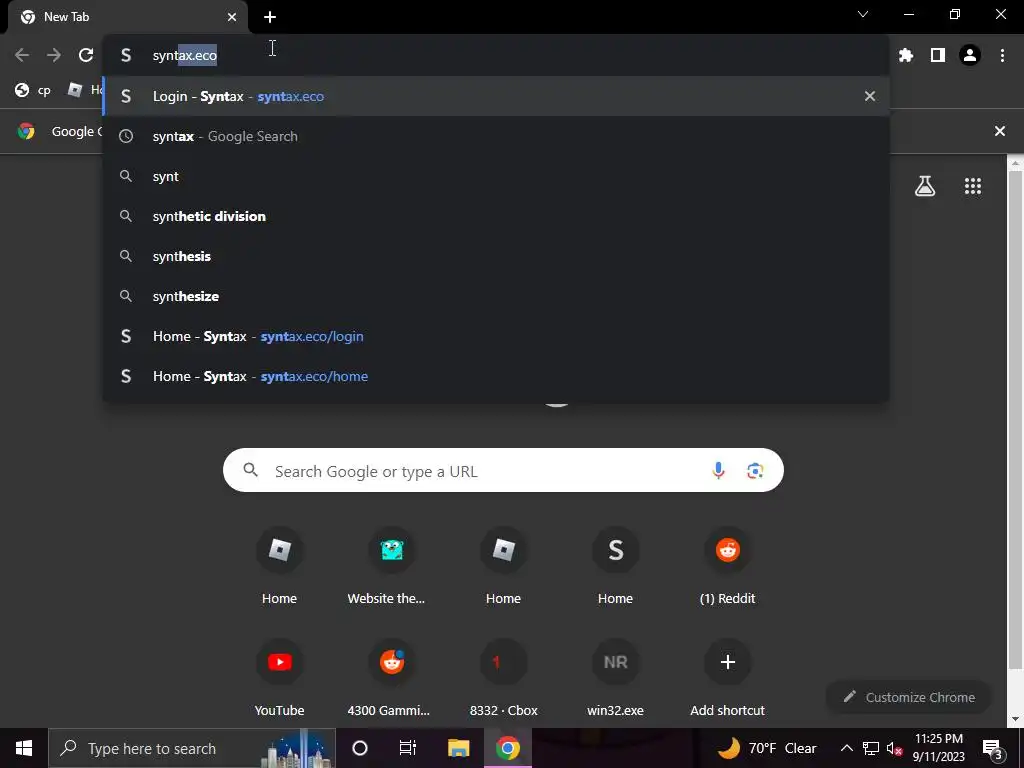Click the page's vertical scrollbar
The image size is (1024, 768).
(1015, 418)
